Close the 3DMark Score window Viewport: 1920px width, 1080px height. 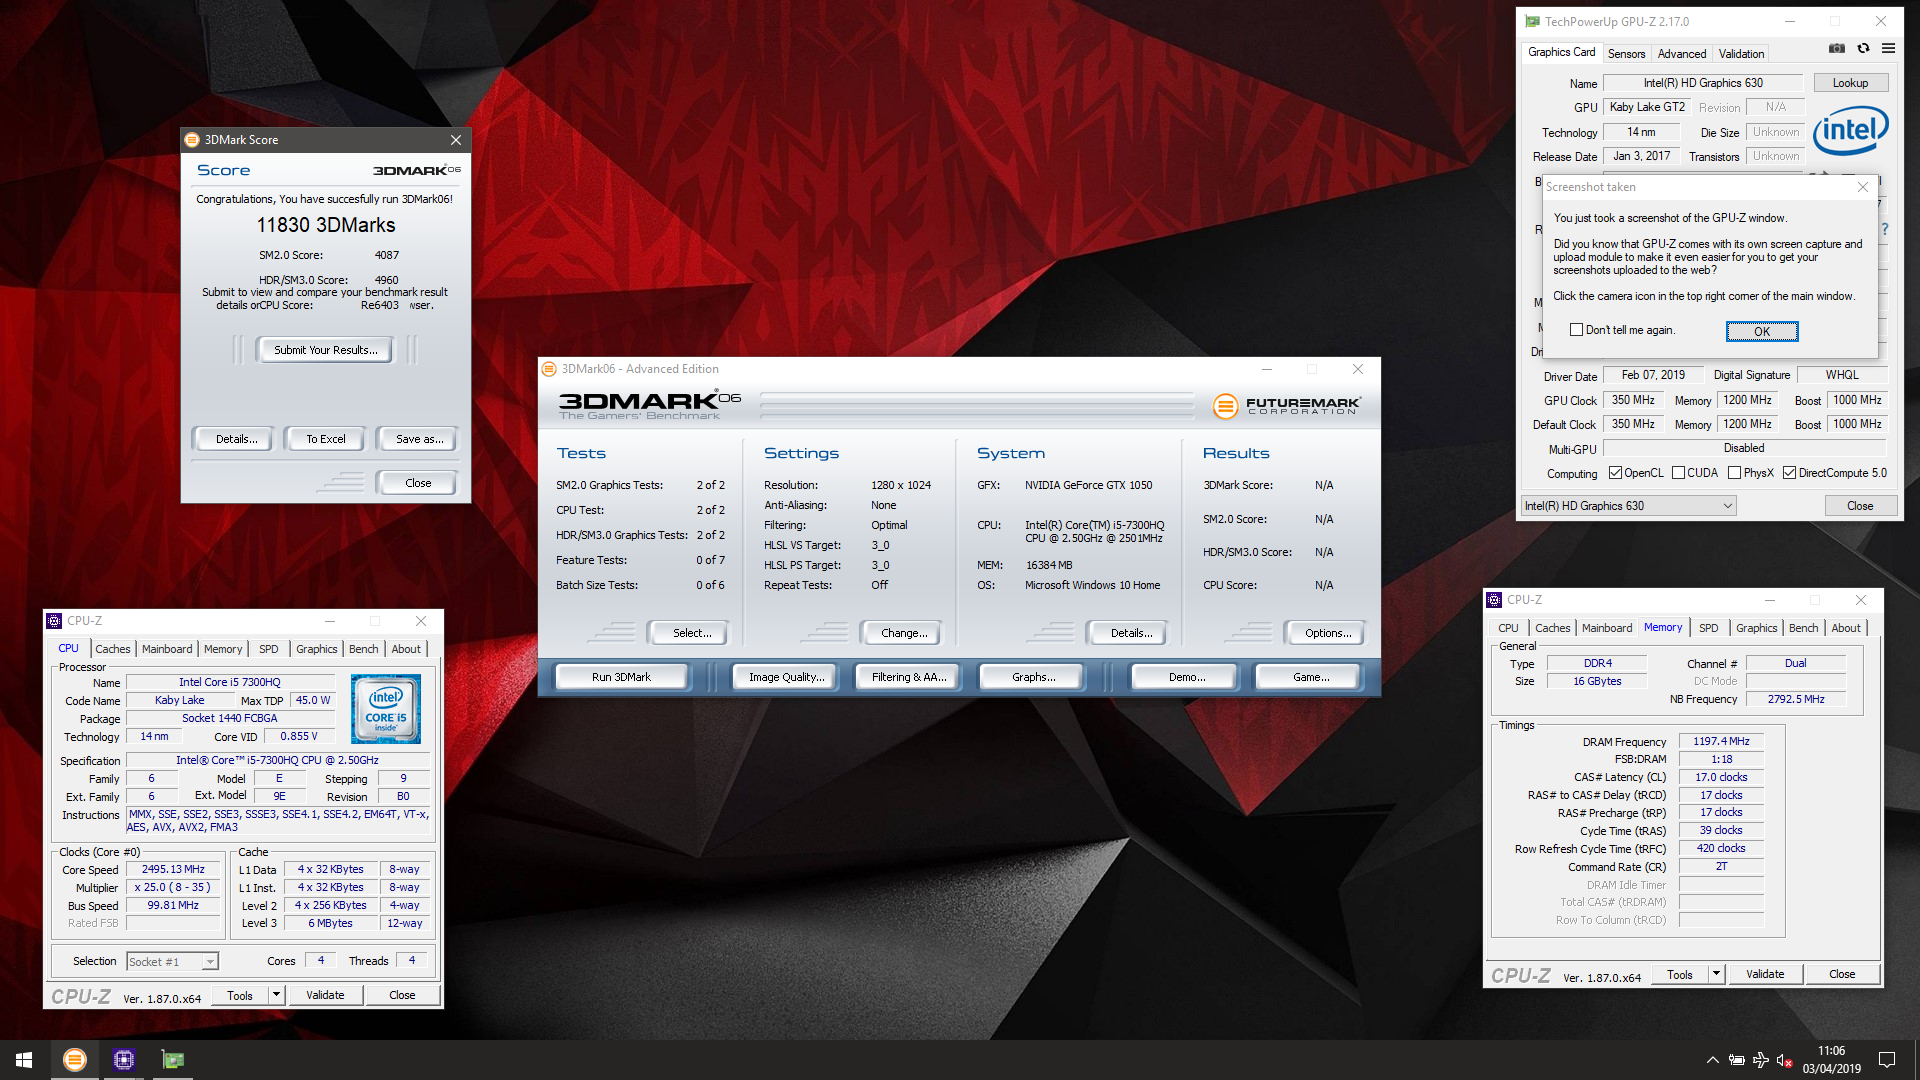(x=456, y=140)
